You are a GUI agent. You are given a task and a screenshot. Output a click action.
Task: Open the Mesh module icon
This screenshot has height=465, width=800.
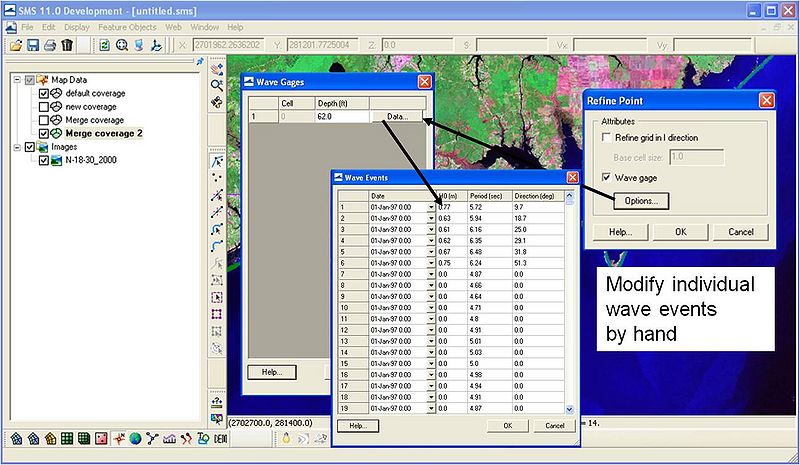pyautogui.click(x=17, y=438)
